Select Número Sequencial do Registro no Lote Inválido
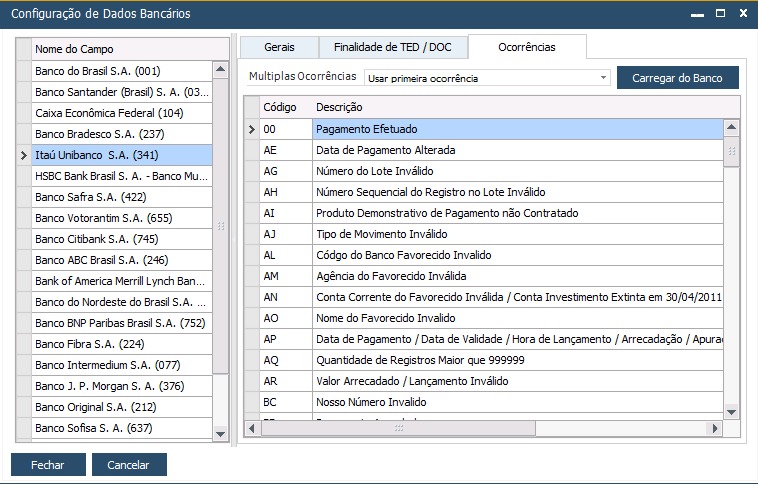This screenshot has height=484, width=758. [x=518, y=192]
